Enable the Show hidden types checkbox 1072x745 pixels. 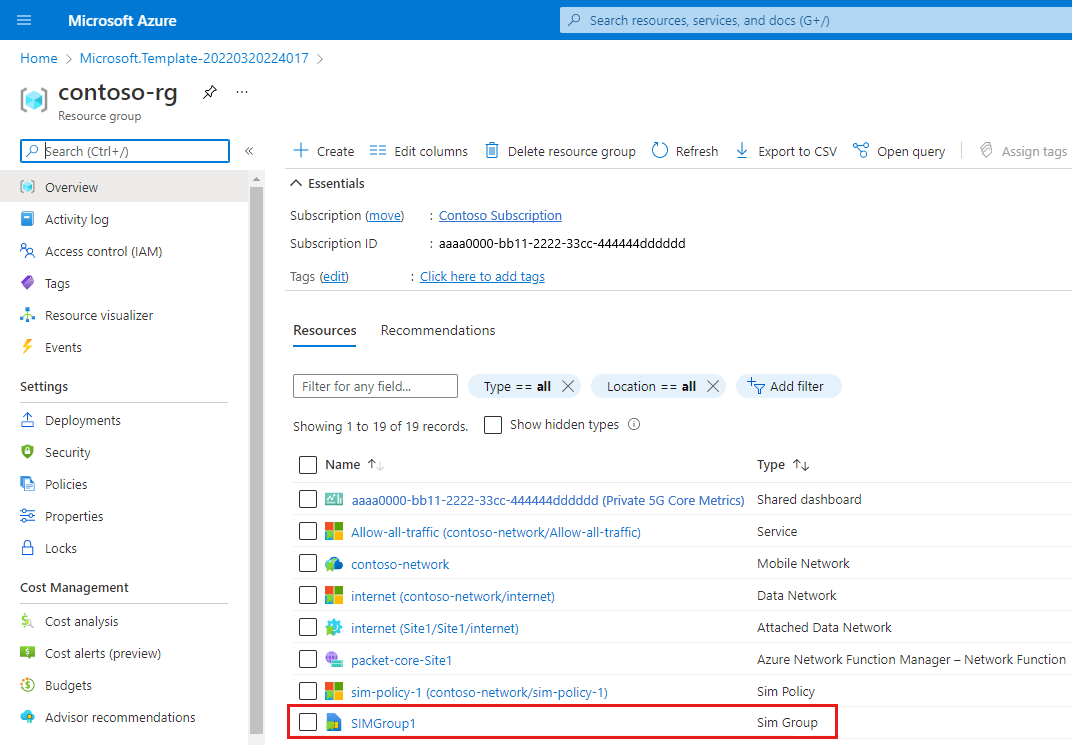[x=493, y=424]
